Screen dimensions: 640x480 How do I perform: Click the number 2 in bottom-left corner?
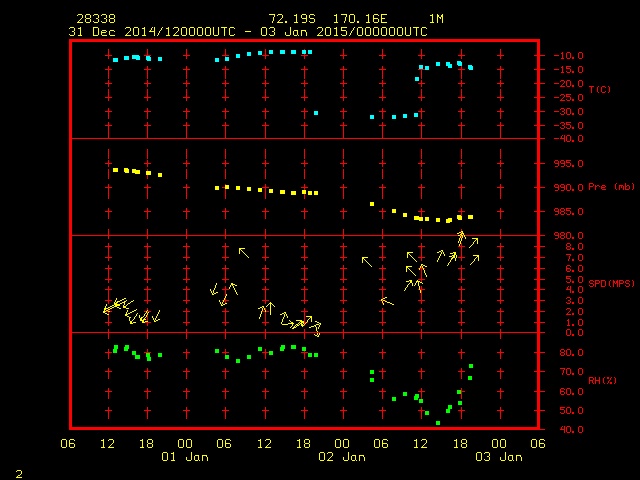(x=18, y=471)
